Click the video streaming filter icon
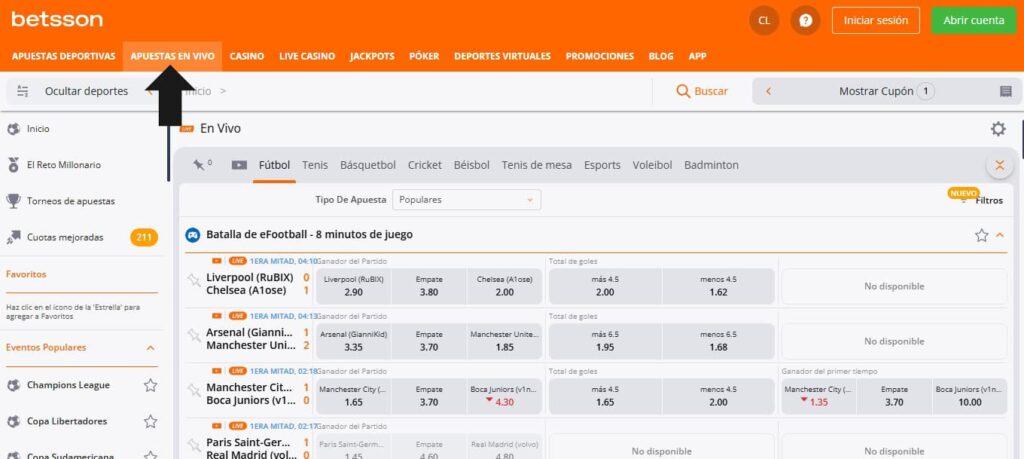The width and height of the screenshot is (1024, 459). tap(239, 165)
